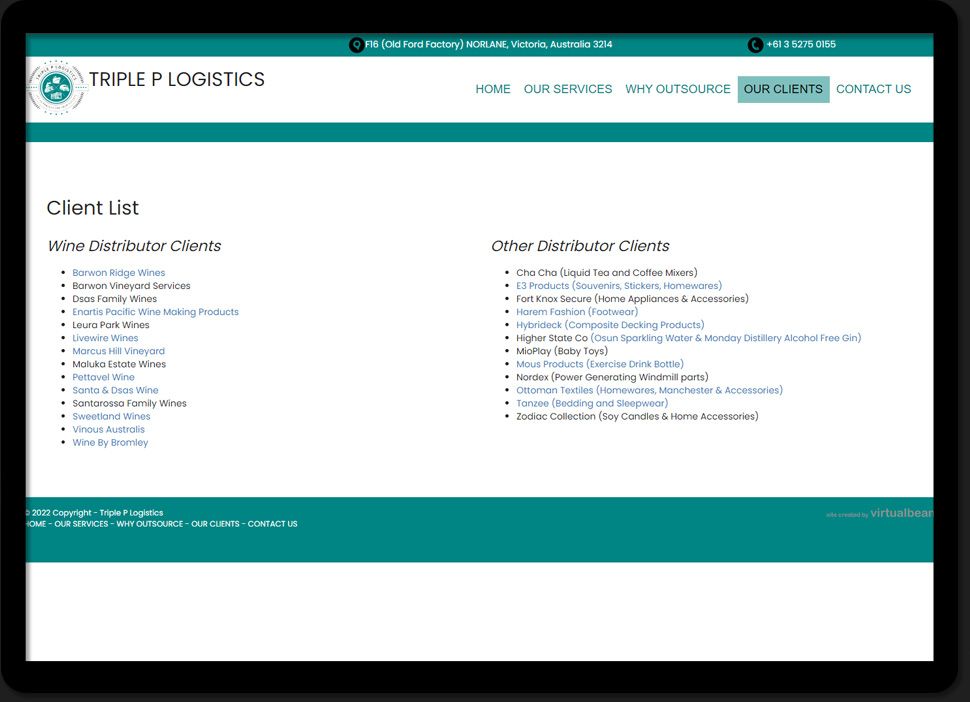This screenshot has width=970, height=702.
Task: Click the E3 Products souvenirs link
Action: coord(618,286)
